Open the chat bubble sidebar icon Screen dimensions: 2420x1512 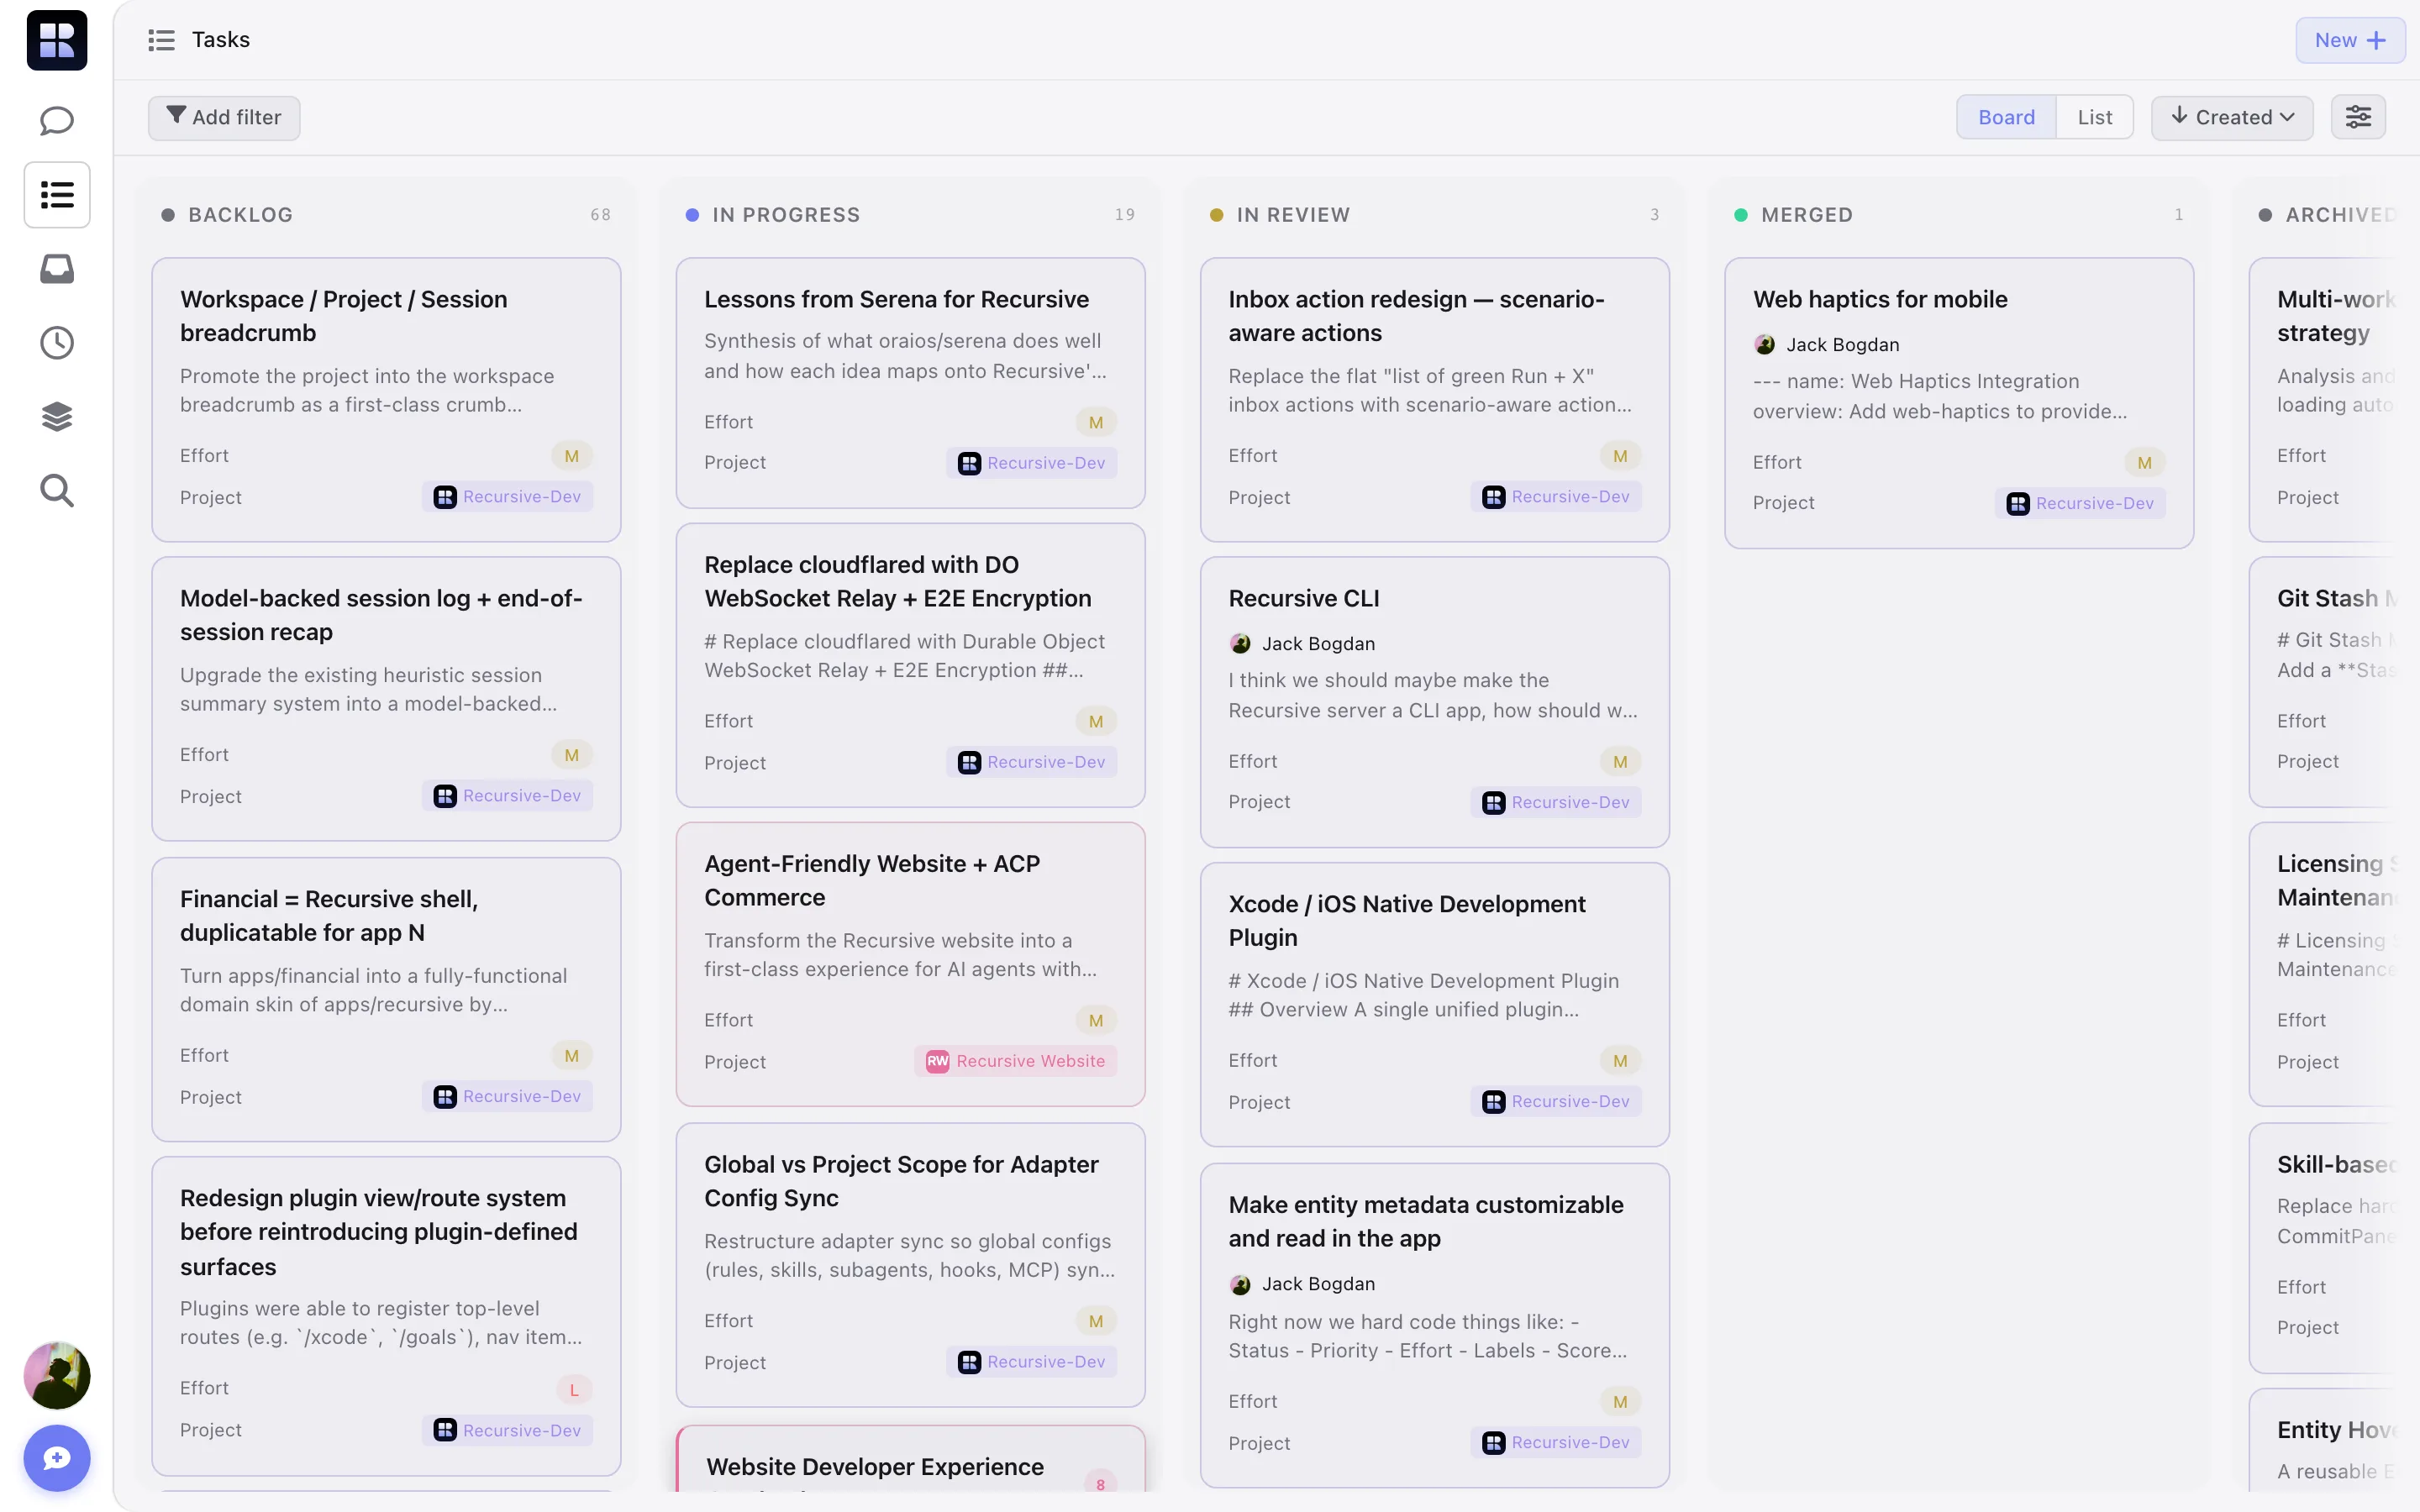click(57, 121)
